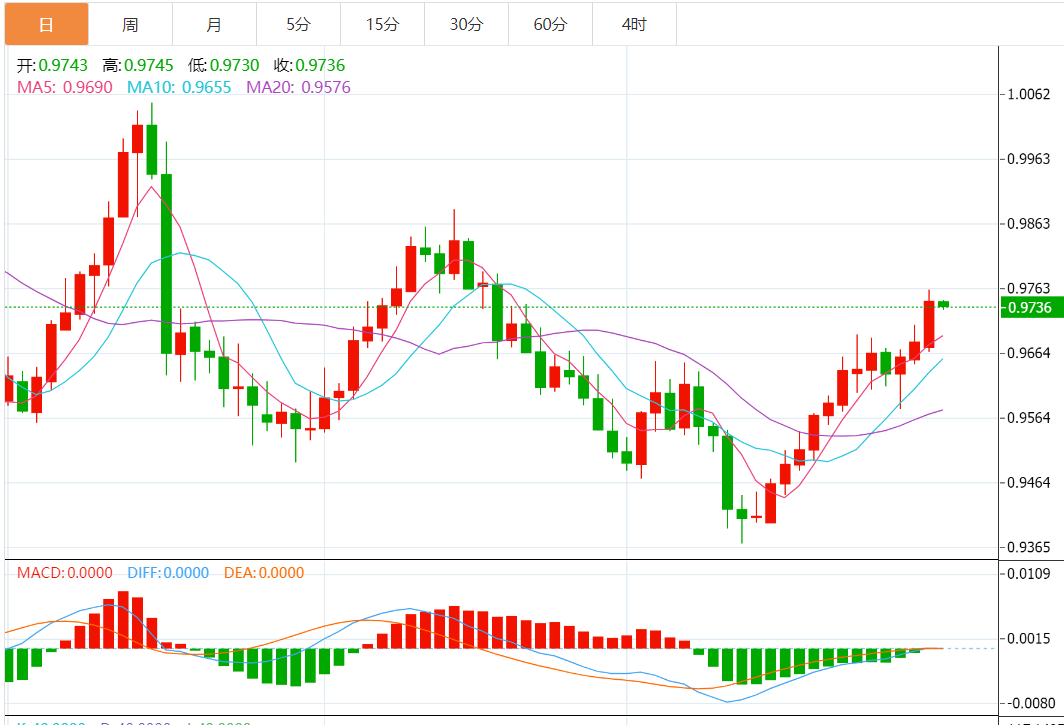
Task: Click the 0.9863 price axis label
Action: [x=1029, y=224]
